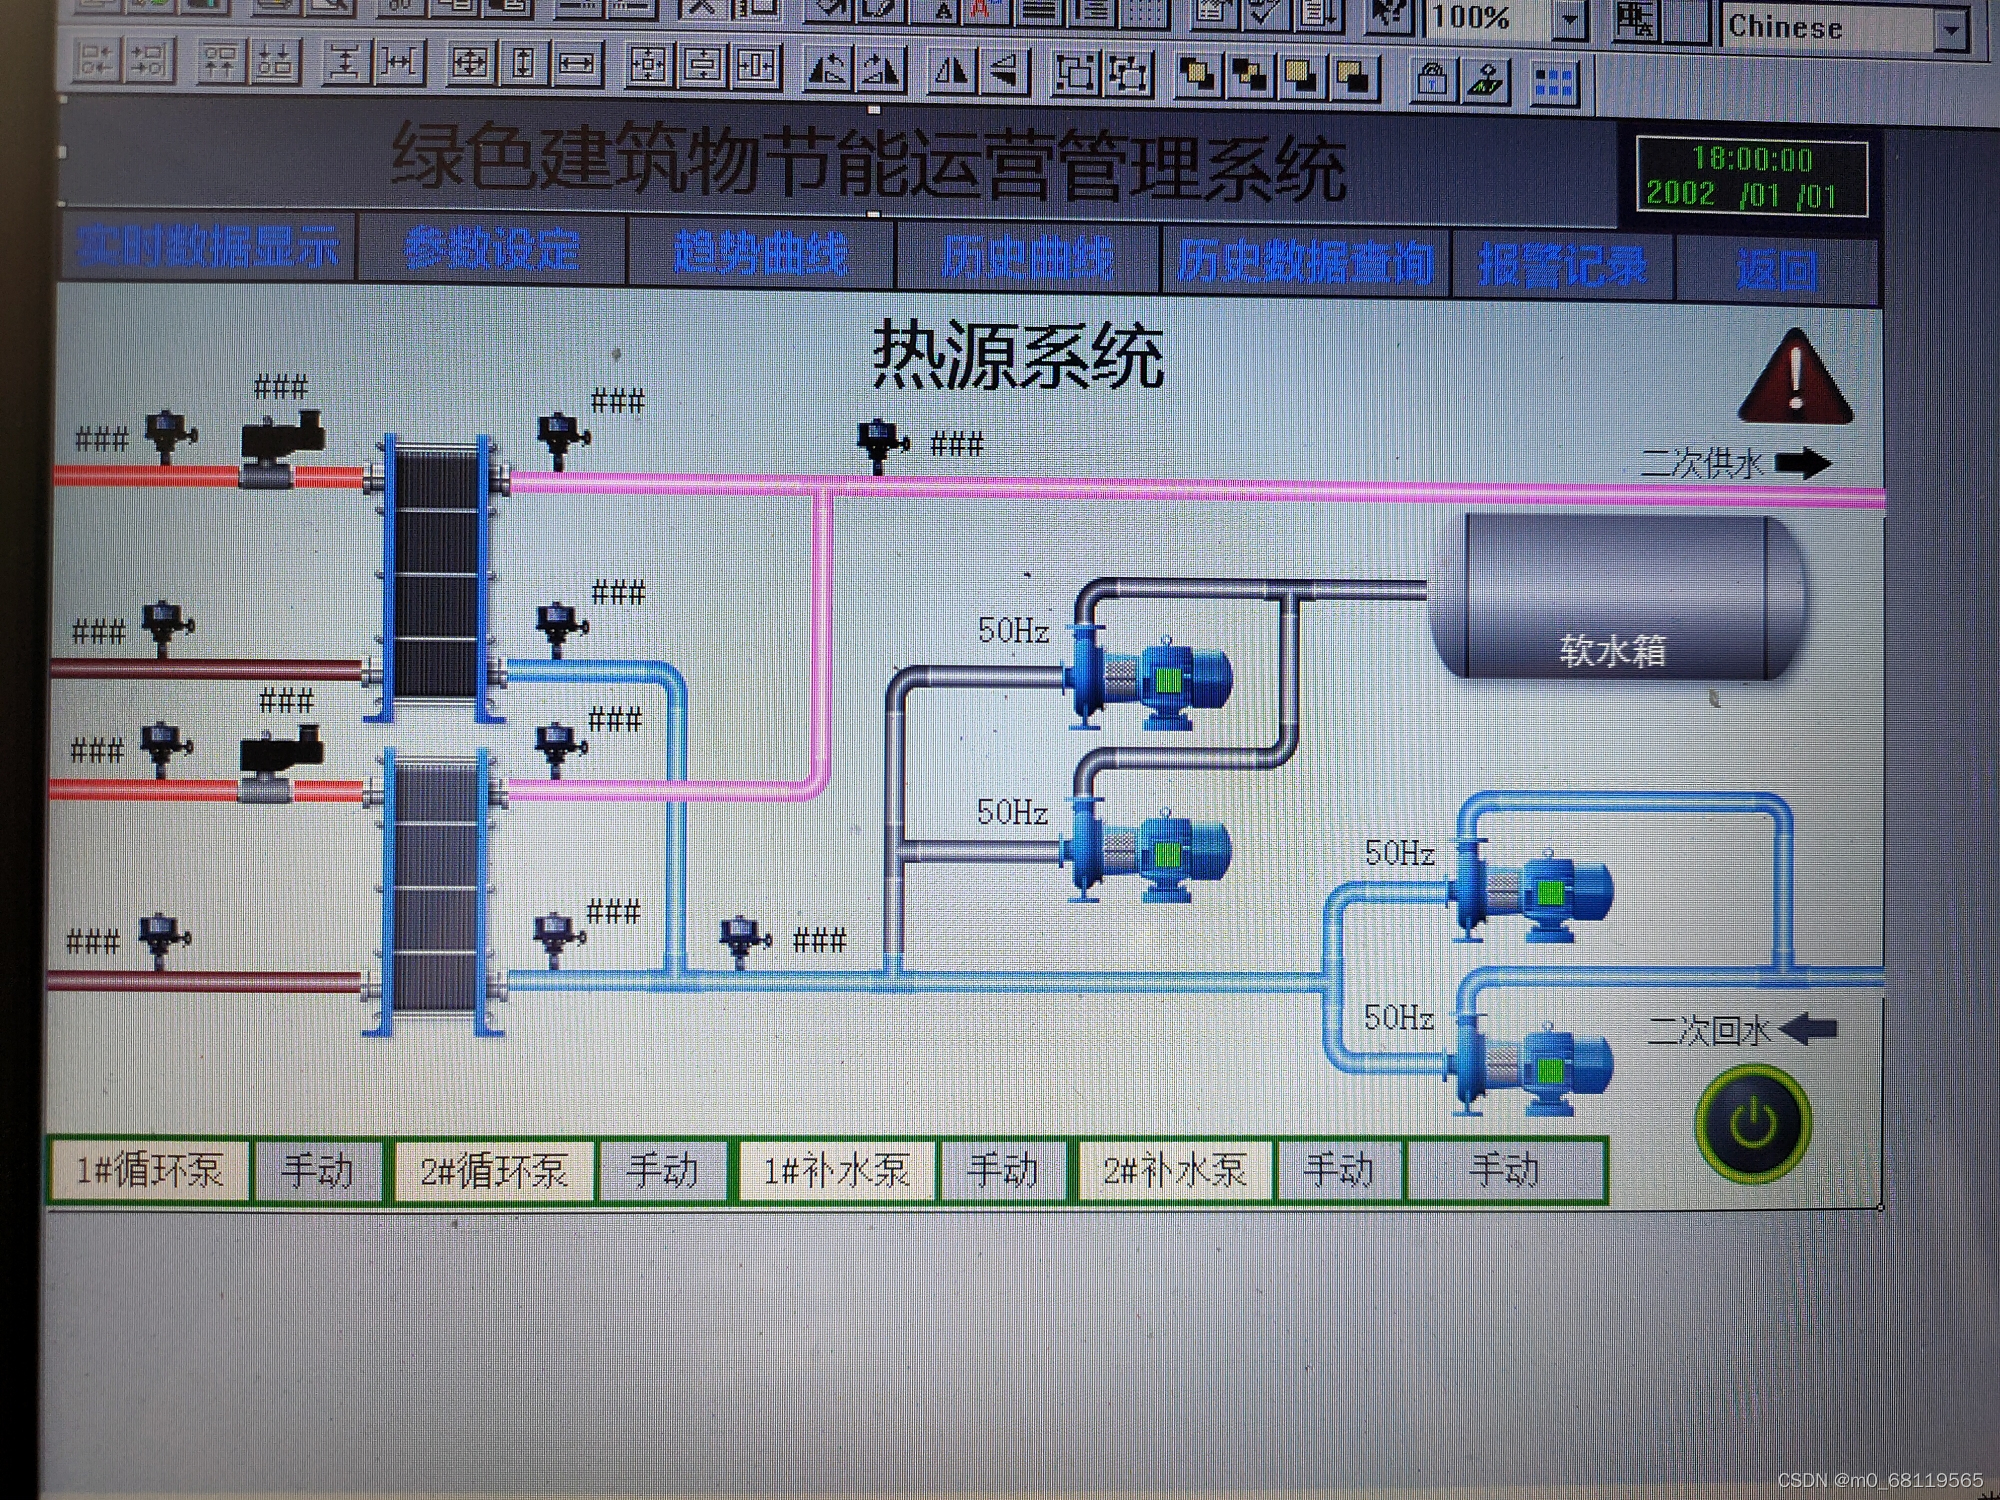Viewport: 2000px width, 1500px height.
Task: Click the 返回 button
Action: coord(1777,270)
